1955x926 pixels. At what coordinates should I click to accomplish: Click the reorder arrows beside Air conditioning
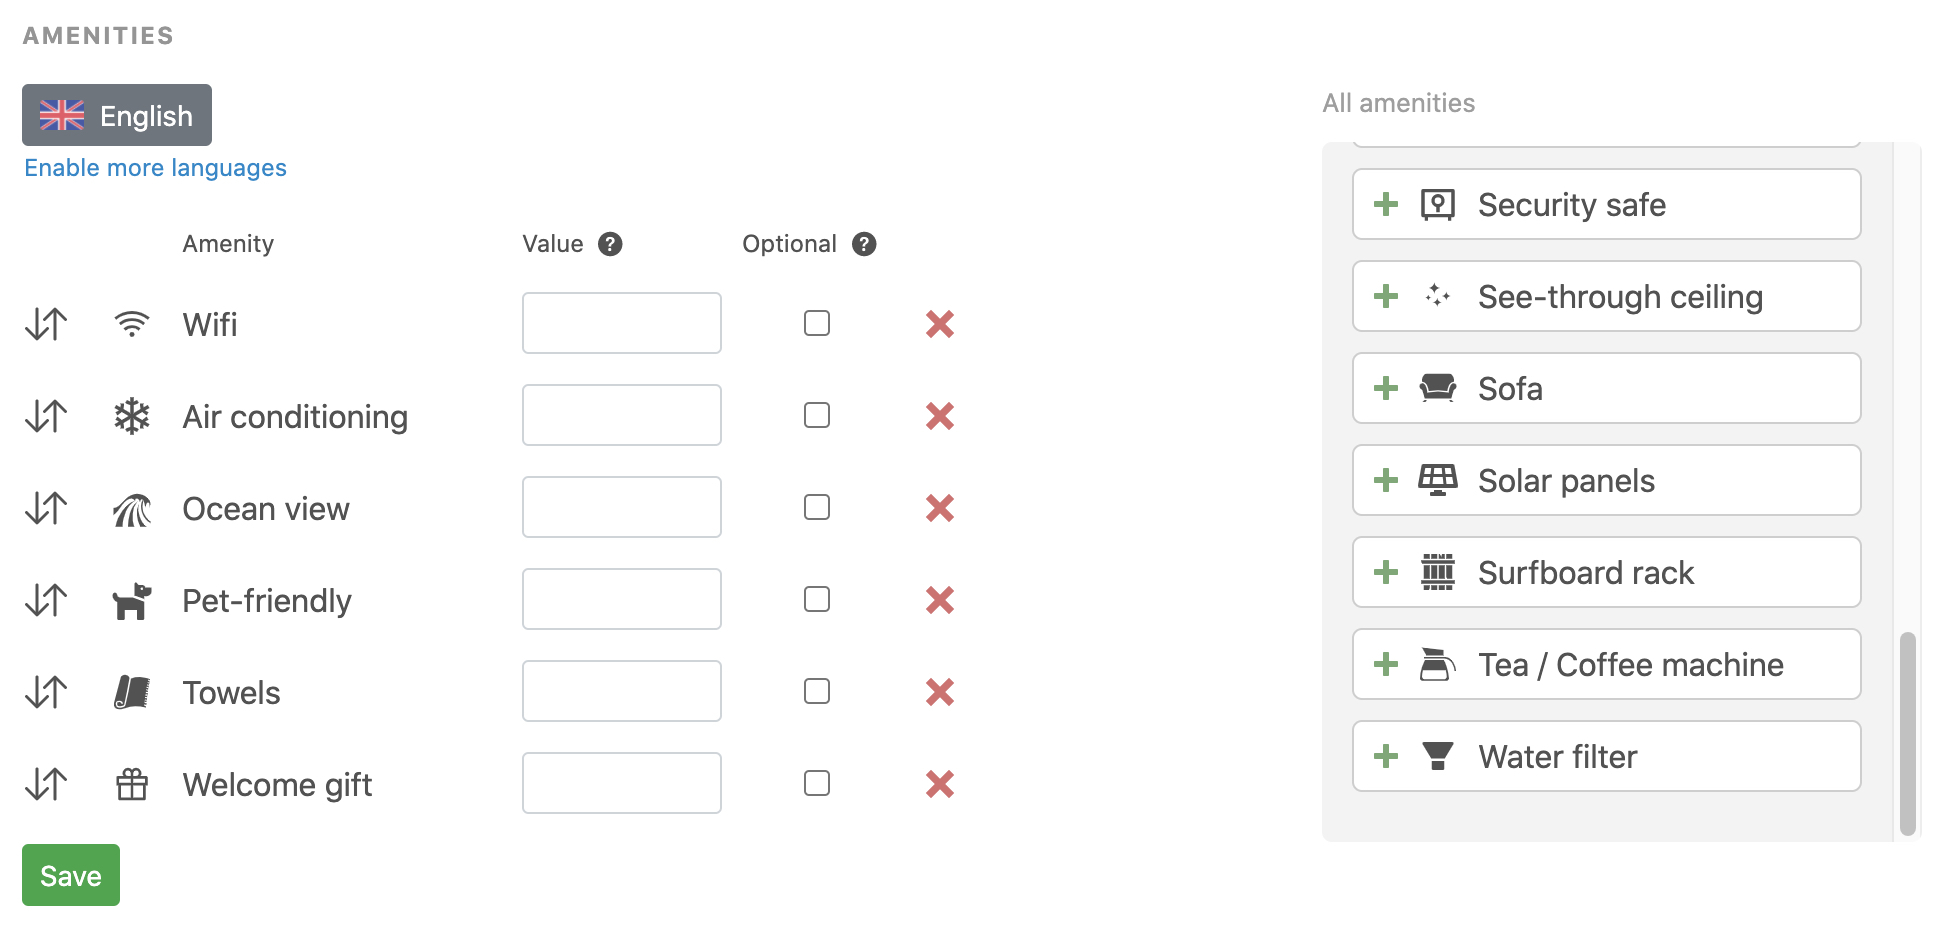(x=46, y=416)
